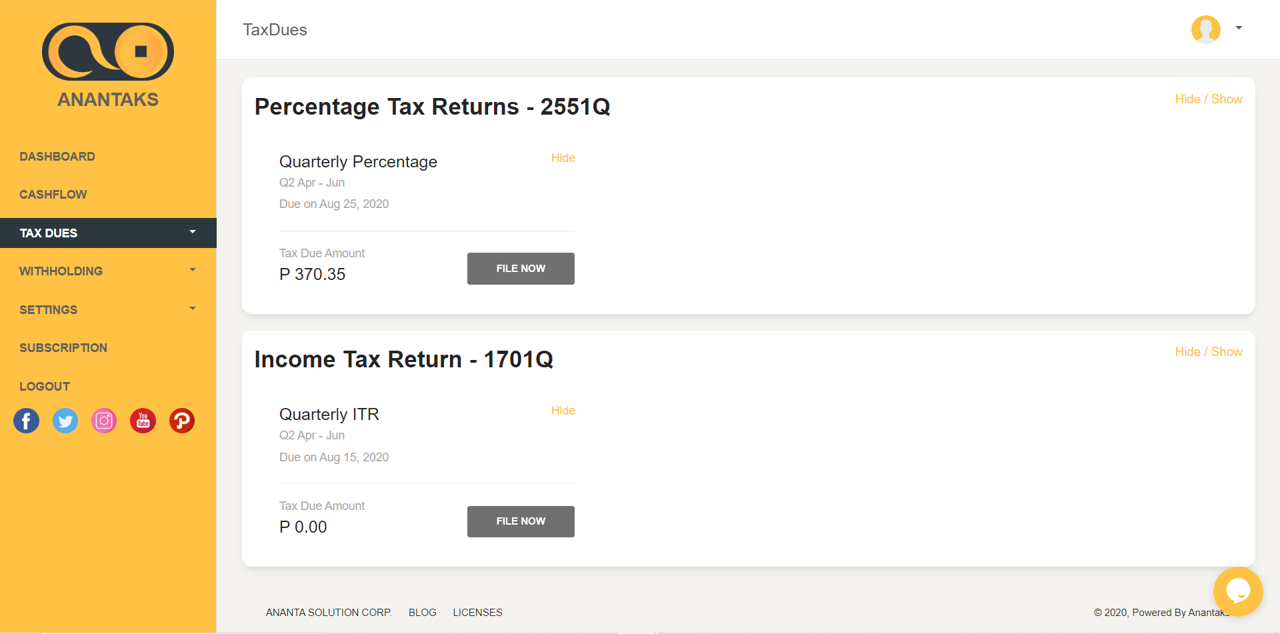Image resolution: width=1280 pixels, height=634 pixels.
Task: Open the Twitter social icon
Action: [65, 421]
